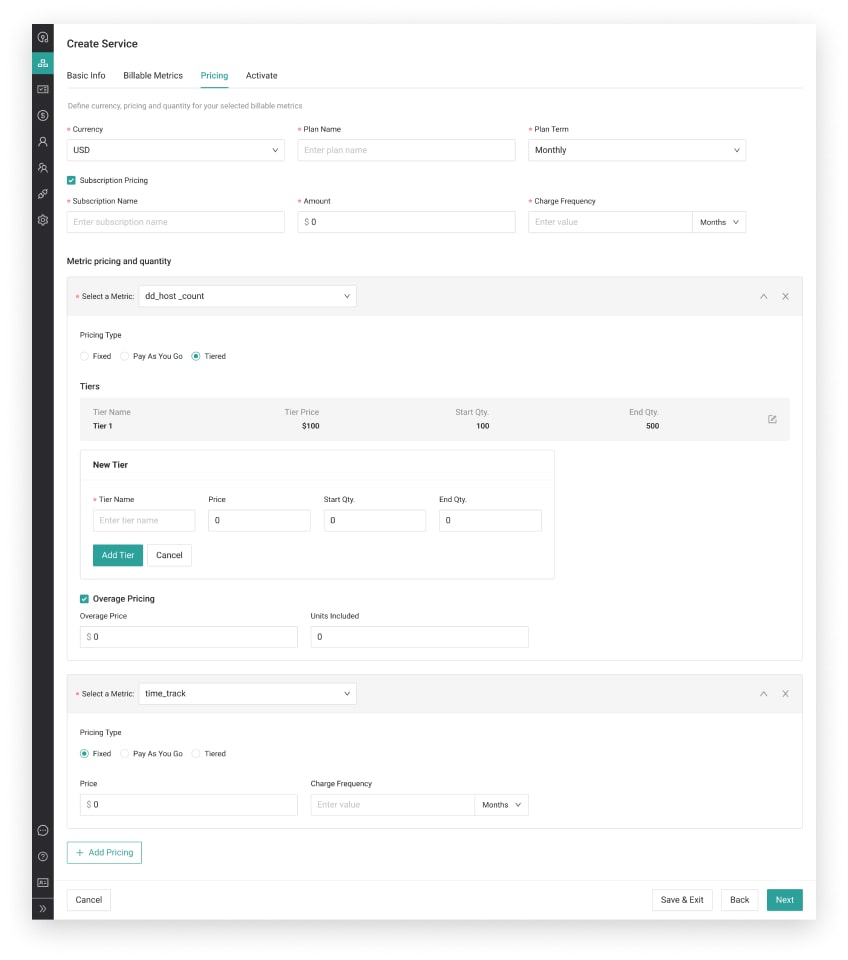The width and height of the screenshot is (848, 960).
Task: Remove the dd_host_count metric with X icon
Action: point(785,296)
